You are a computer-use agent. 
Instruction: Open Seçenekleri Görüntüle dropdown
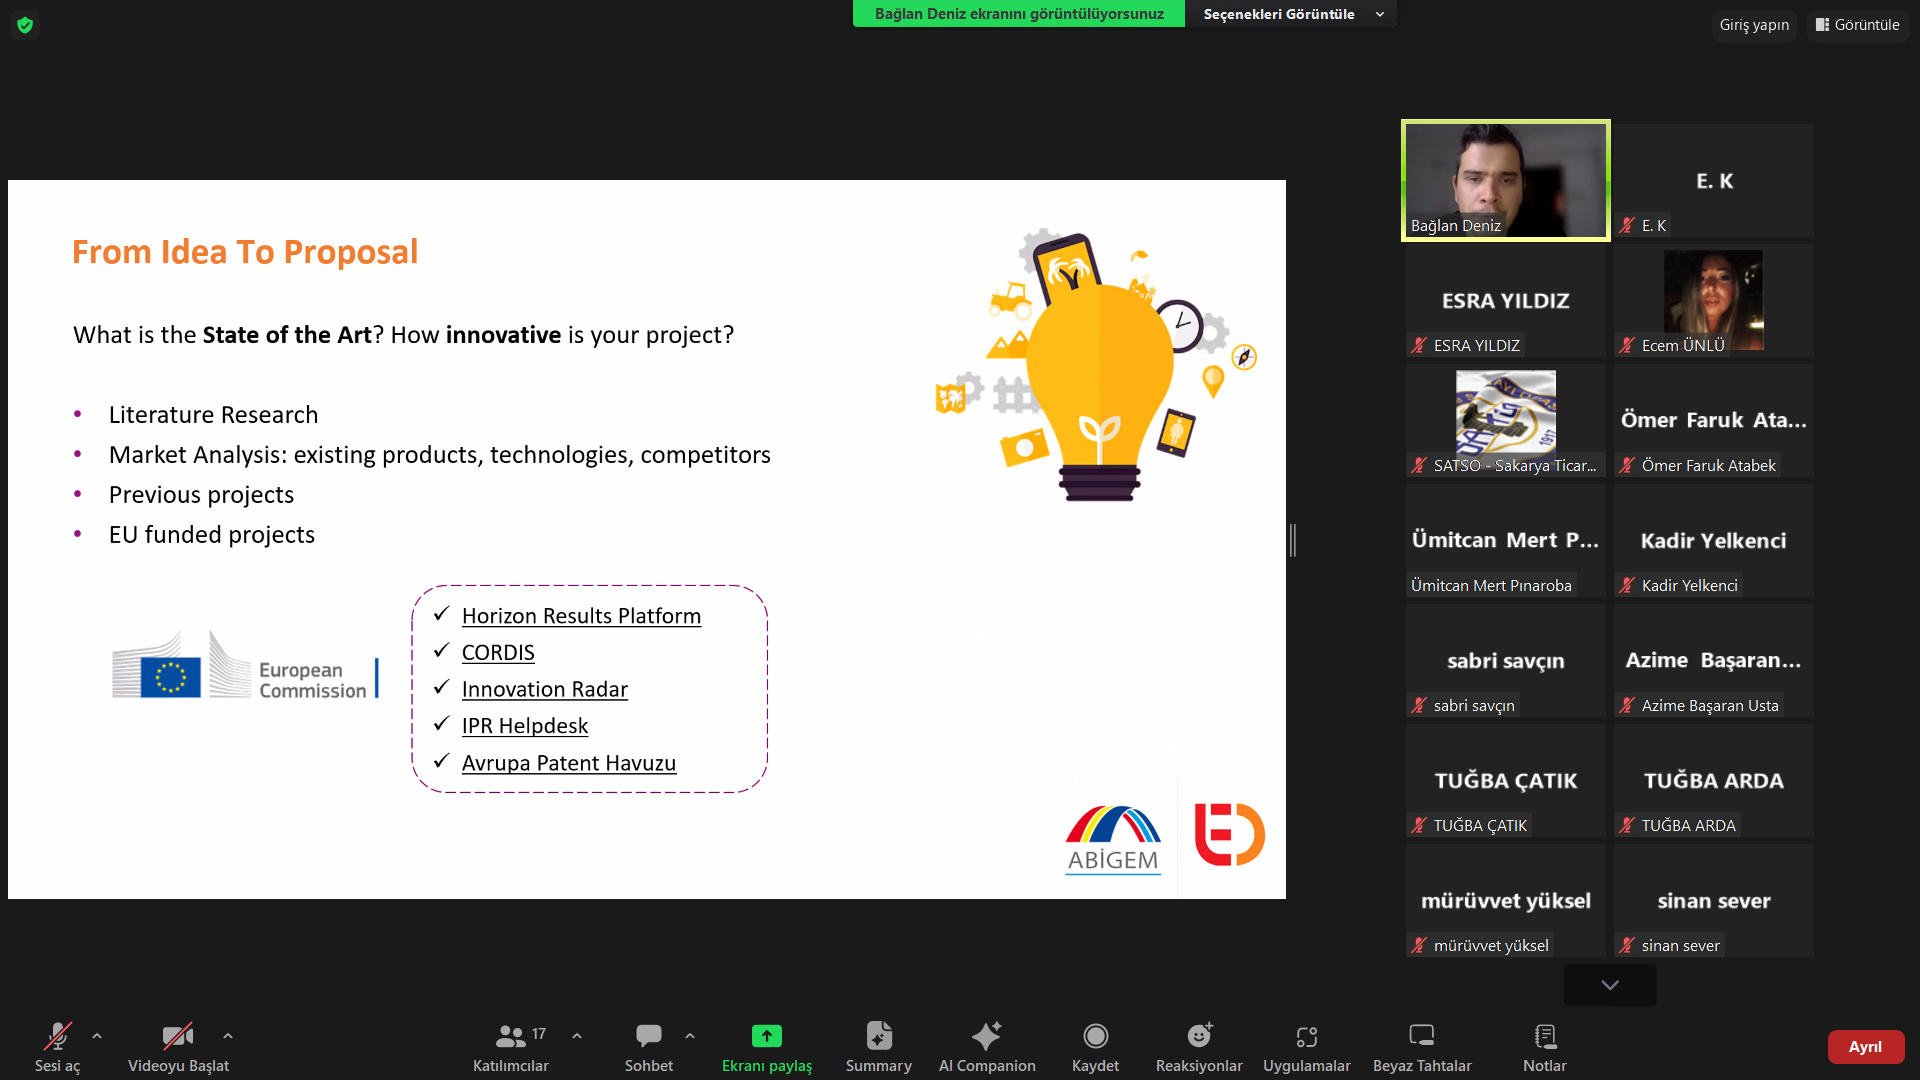1290,14
